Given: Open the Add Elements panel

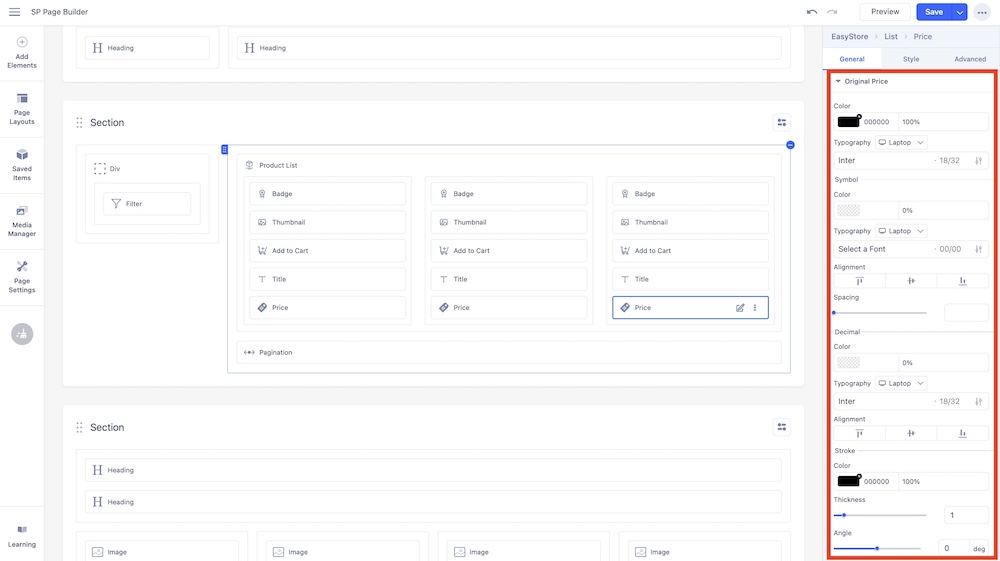Looking at the screenshot, I should tap(22, 53).
